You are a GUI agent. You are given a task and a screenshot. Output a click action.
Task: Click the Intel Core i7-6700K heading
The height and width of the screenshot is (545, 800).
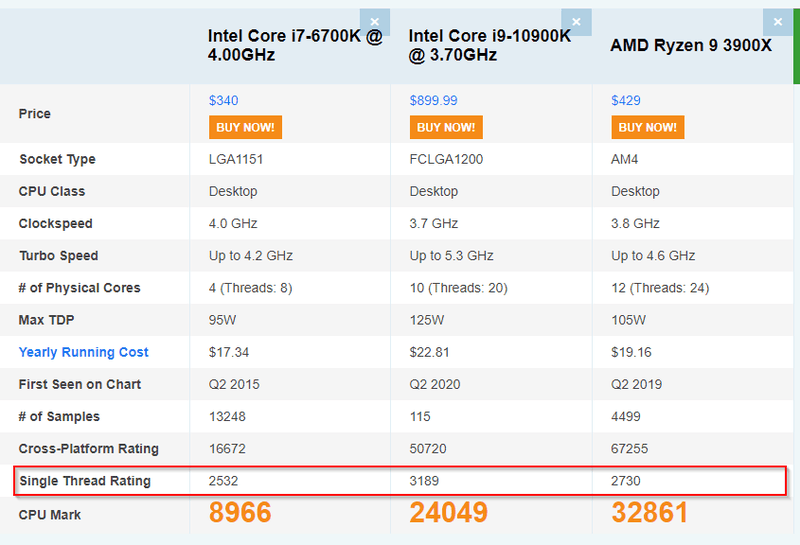point(295,45)
